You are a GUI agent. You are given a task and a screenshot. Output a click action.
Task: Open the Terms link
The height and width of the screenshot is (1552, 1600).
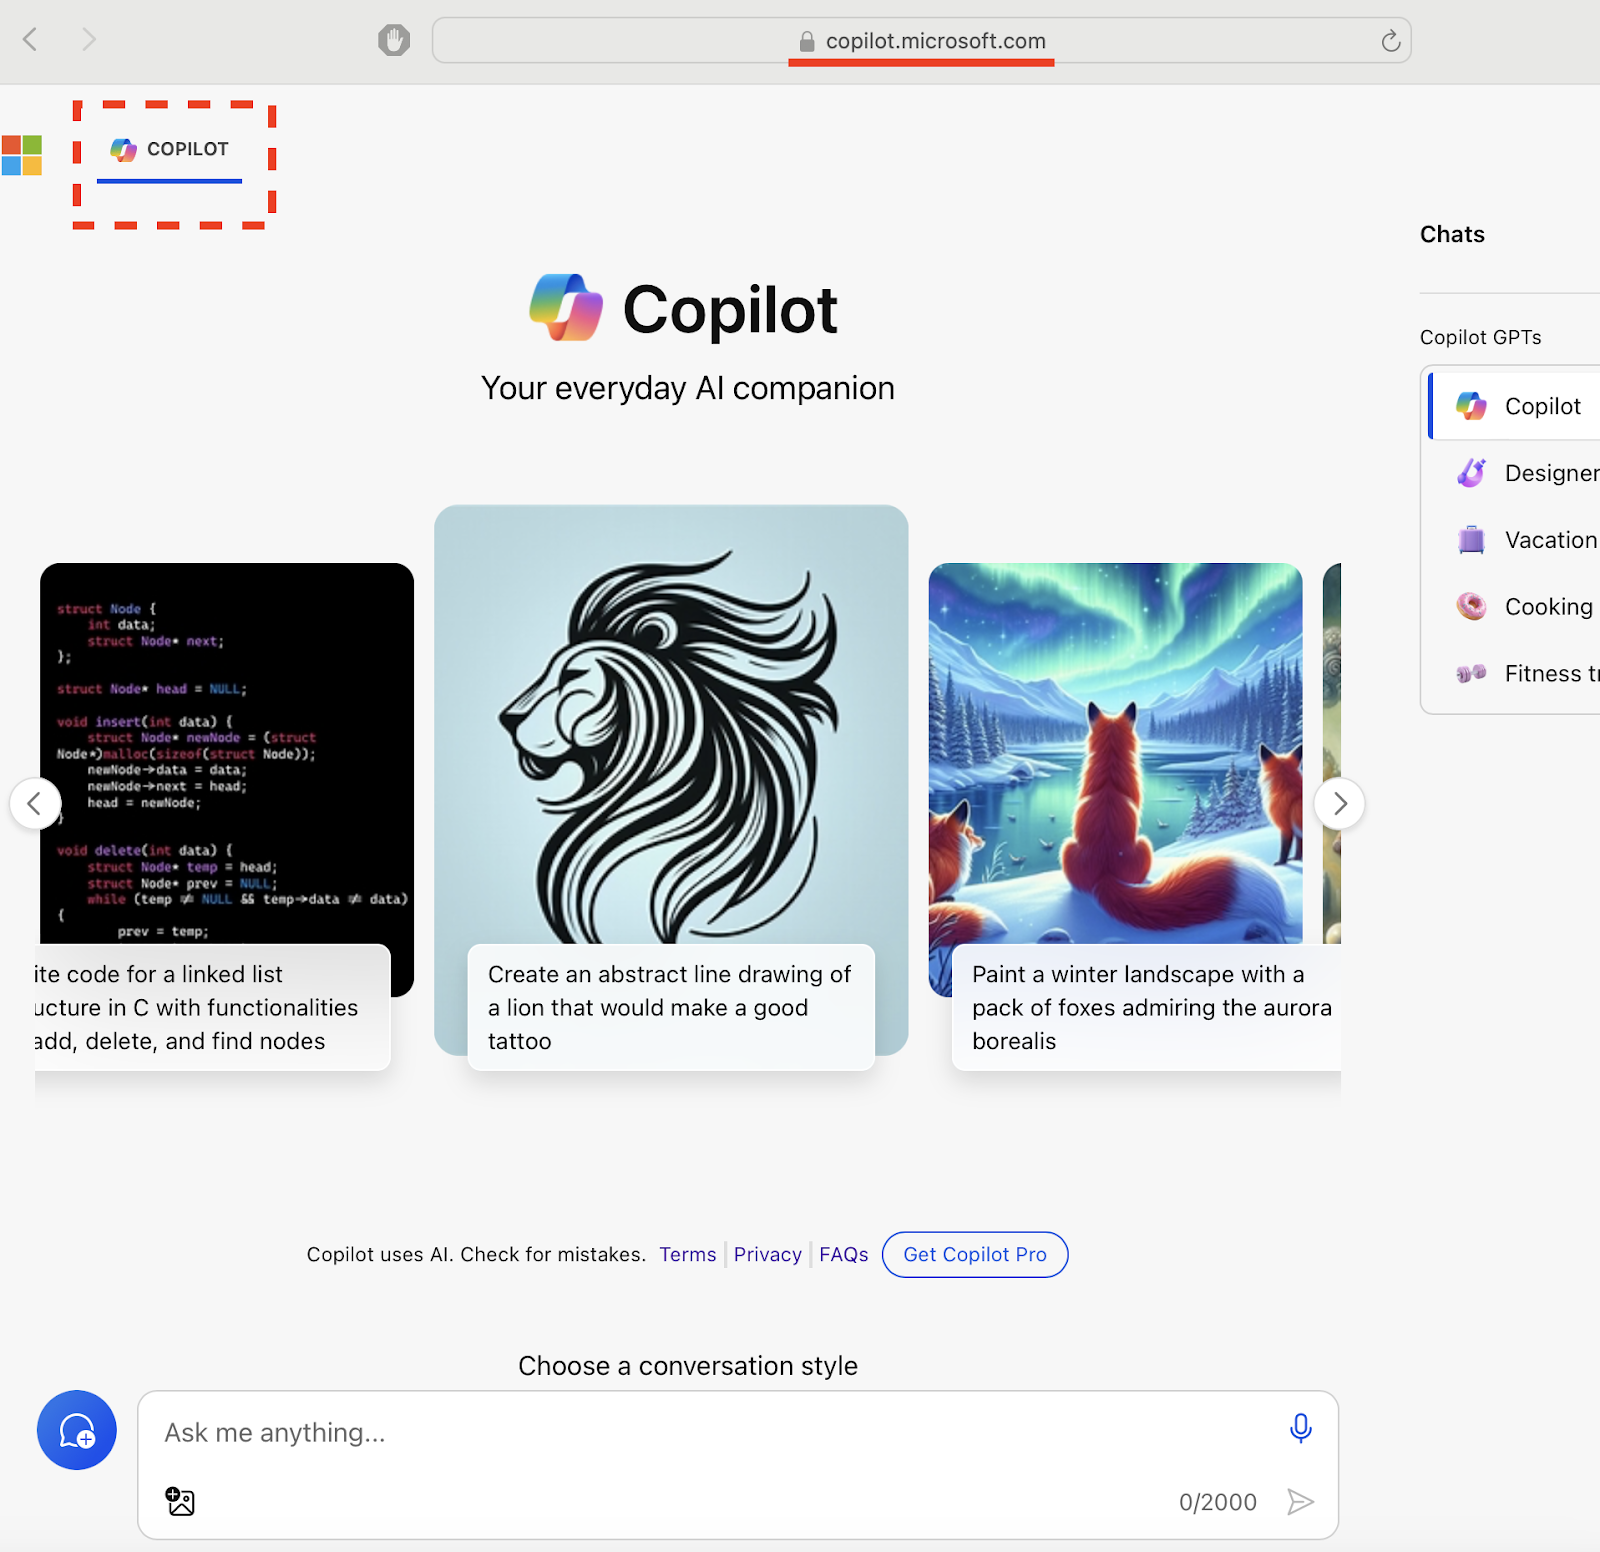[688, 1254]
